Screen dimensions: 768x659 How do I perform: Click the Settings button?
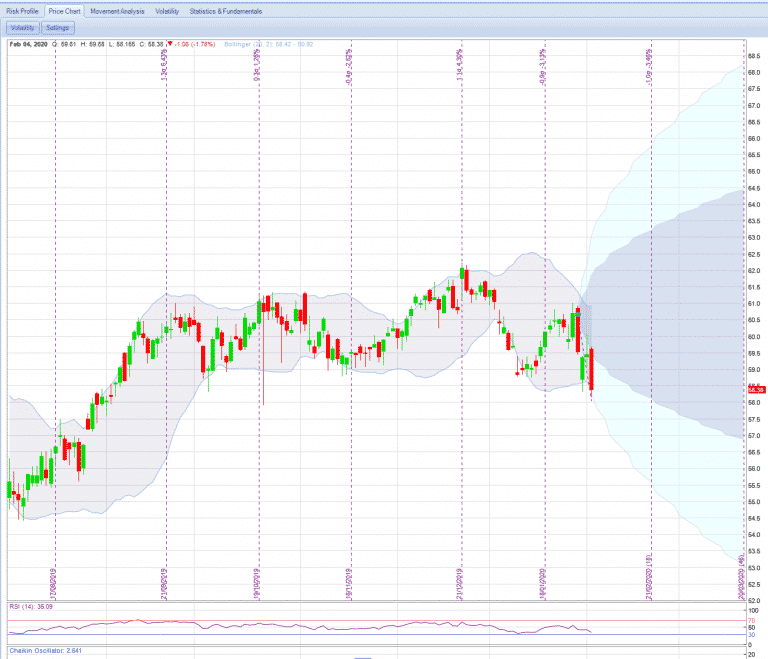58,28
